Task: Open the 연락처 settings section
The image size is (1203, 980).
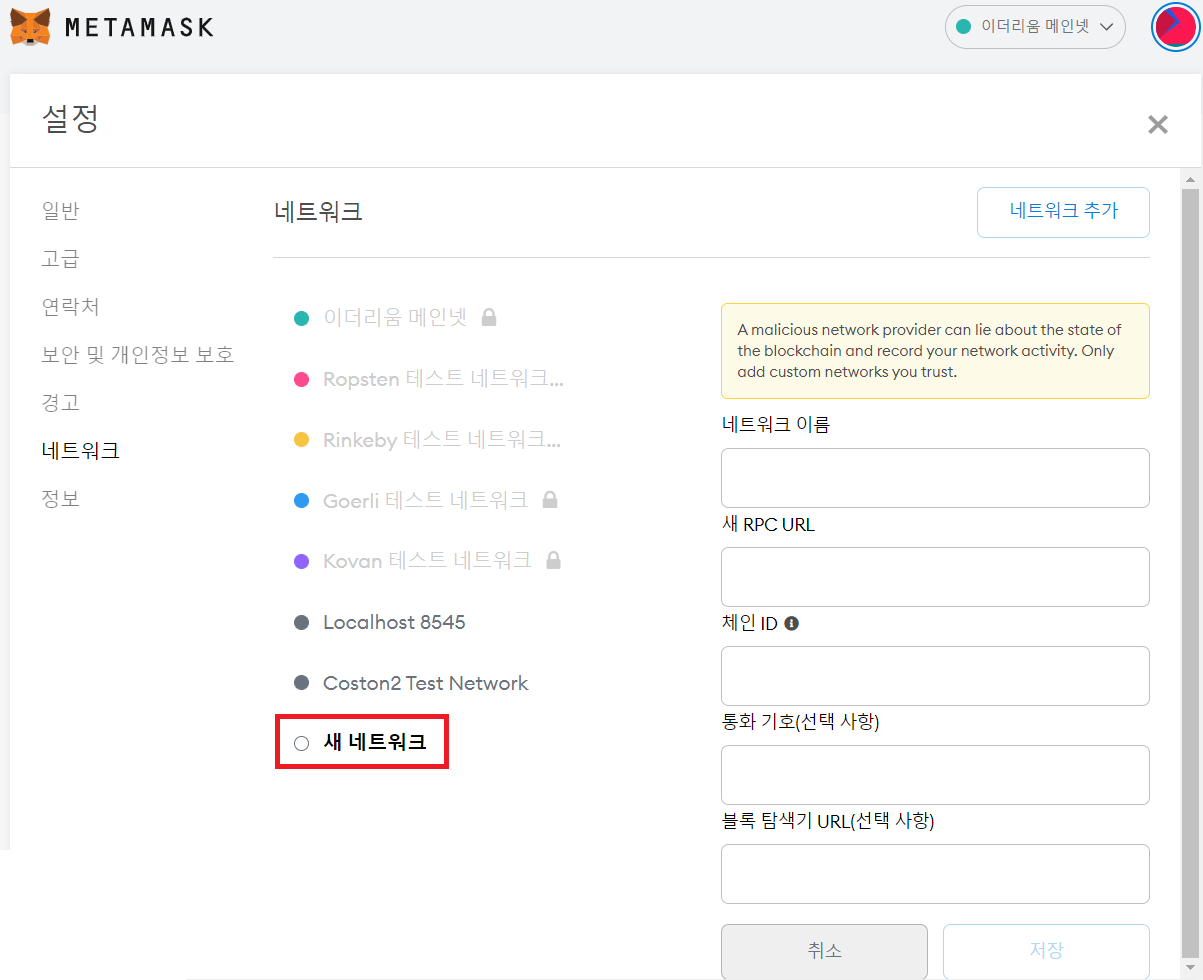Action: pos(70,307)
